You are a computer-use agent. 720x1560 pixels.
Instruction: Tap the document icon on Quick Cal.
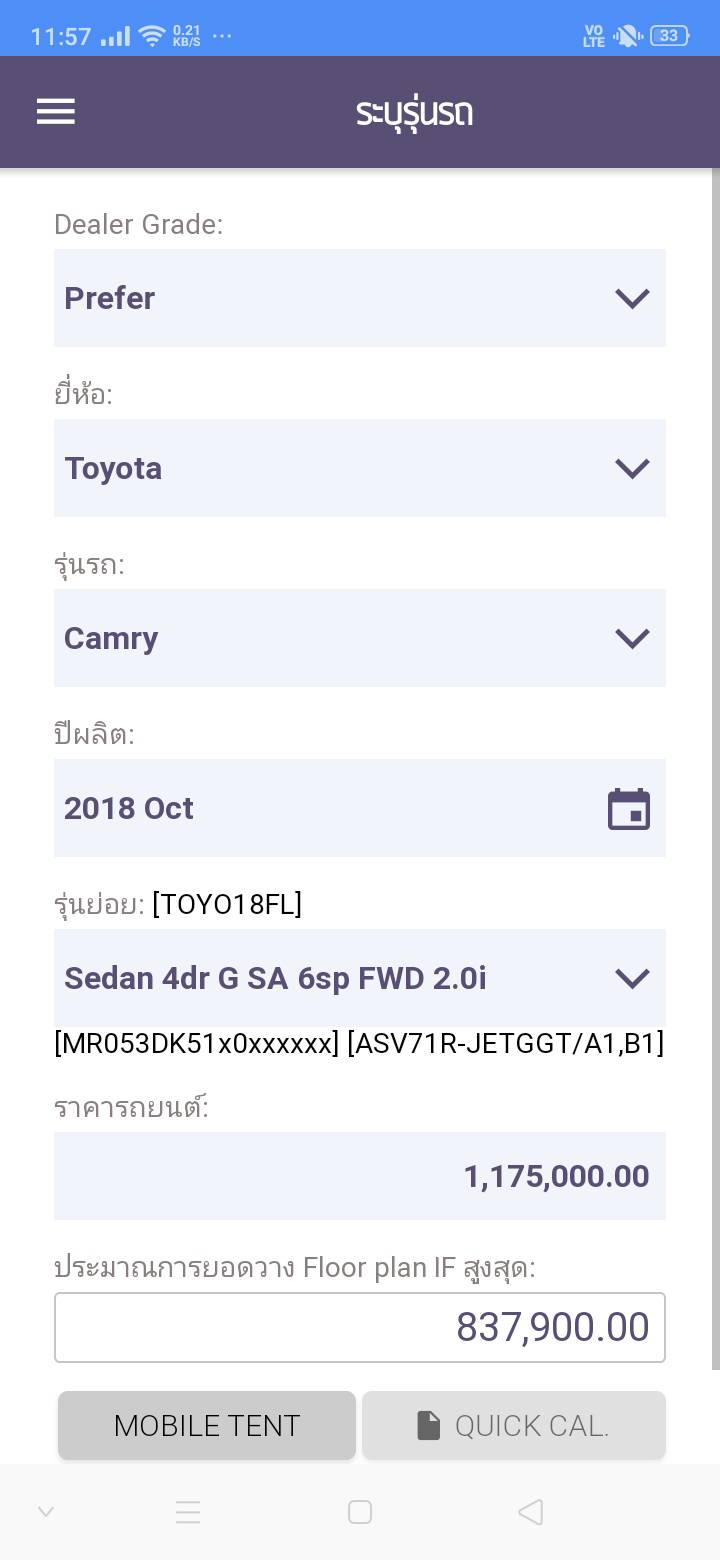click(429, 1426)
